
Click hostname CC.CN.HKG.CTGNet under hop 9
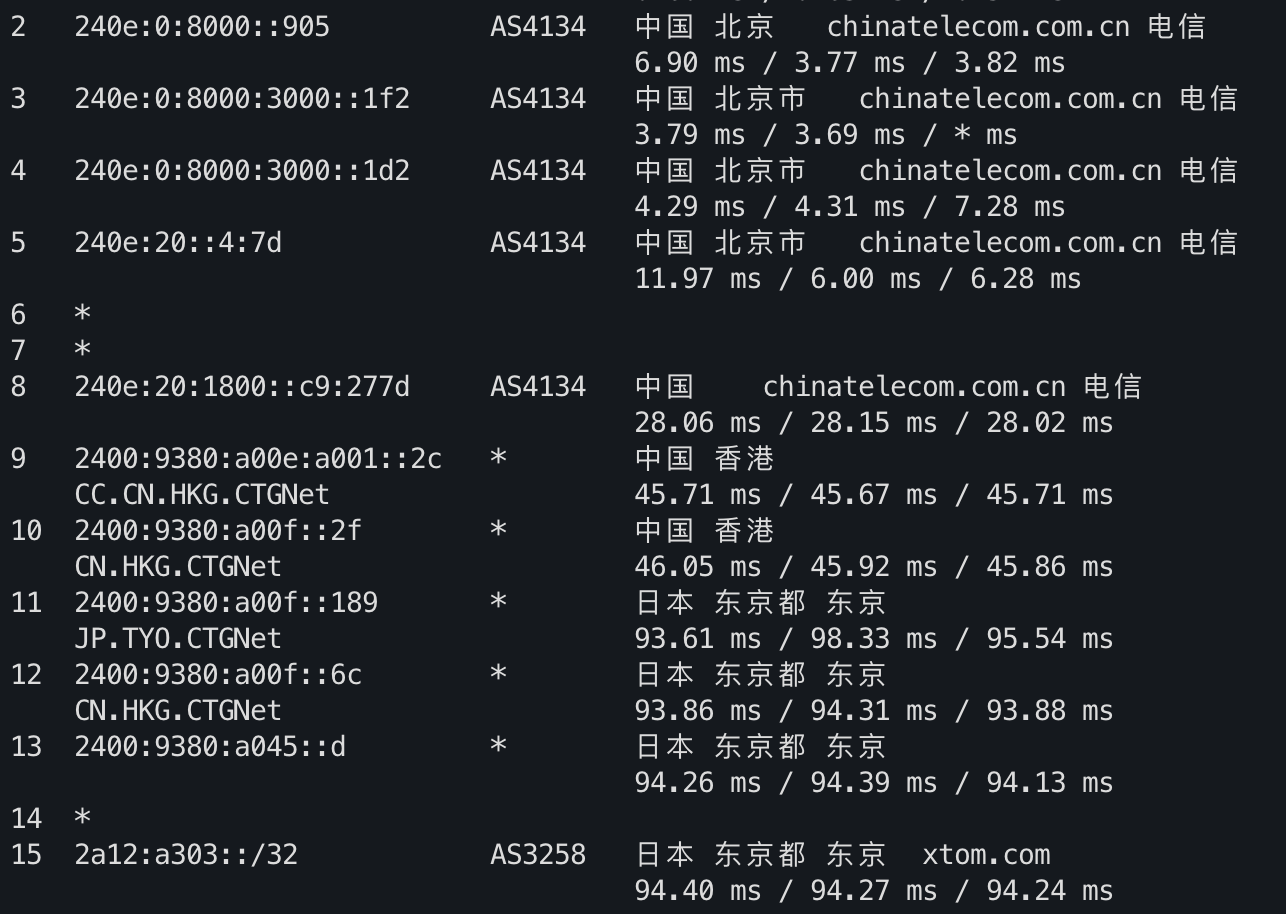pos(202,495)
